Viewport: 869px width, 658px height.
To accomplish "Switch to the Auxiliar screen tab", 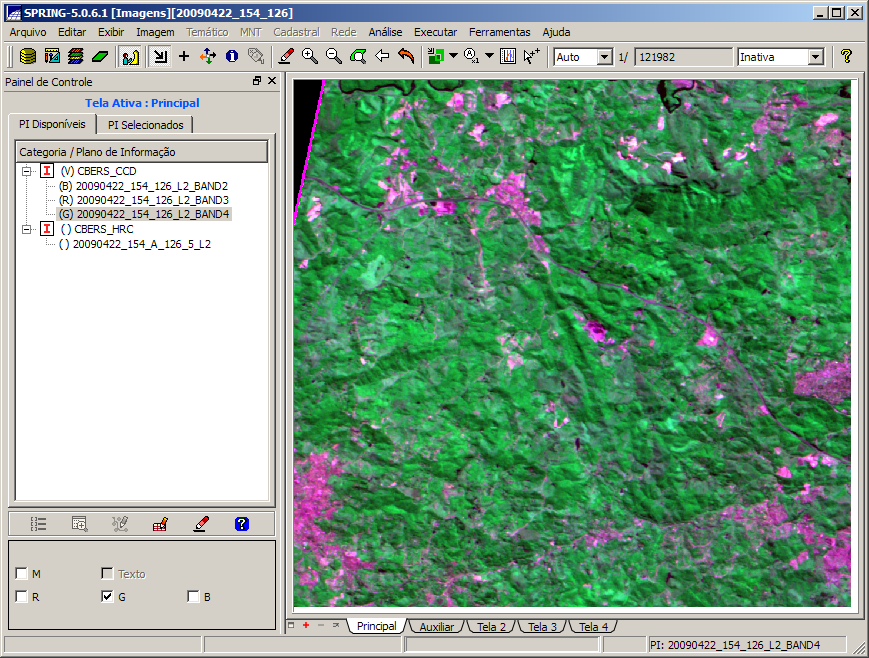I will [436, 627].
